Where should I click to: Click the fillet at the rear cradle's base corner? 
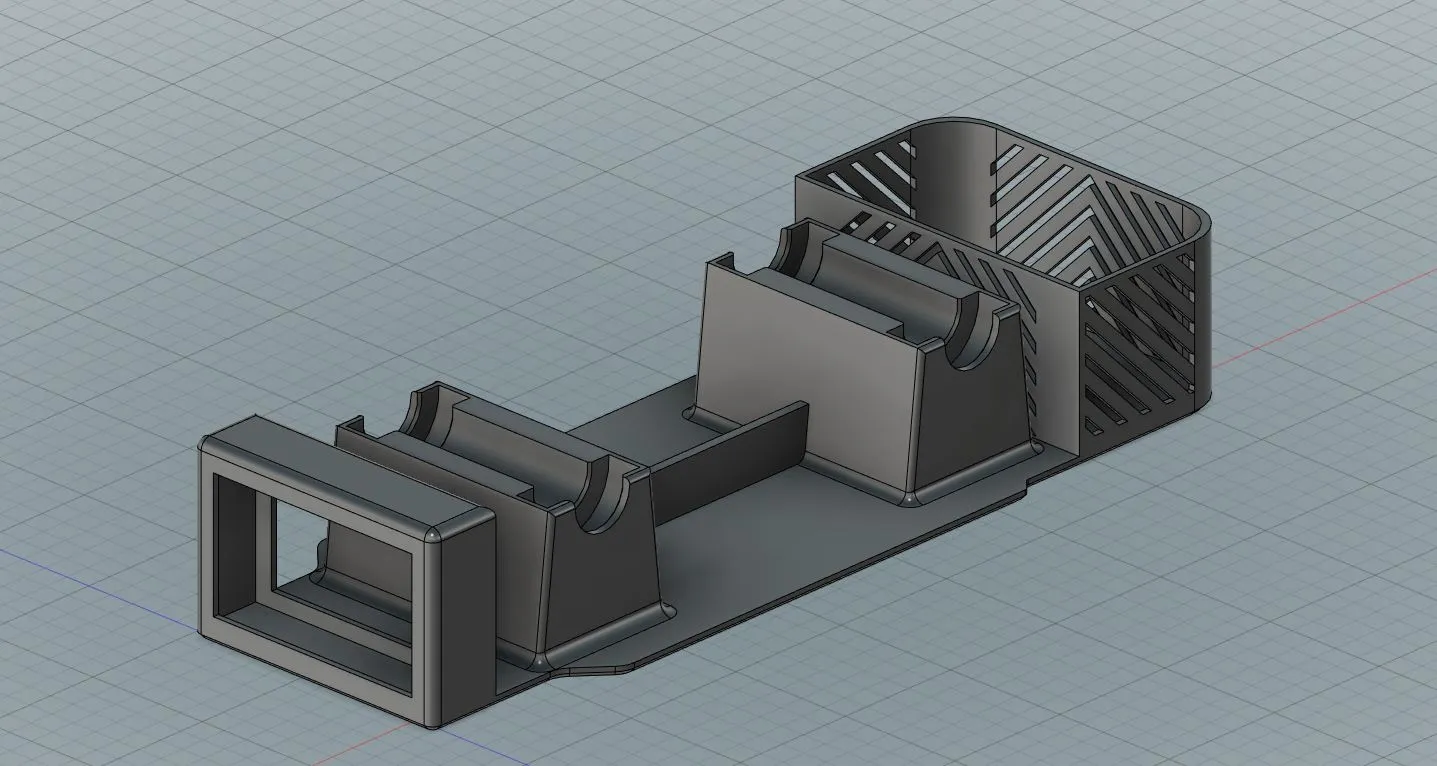pyautogui.click(x=910, y=496)
